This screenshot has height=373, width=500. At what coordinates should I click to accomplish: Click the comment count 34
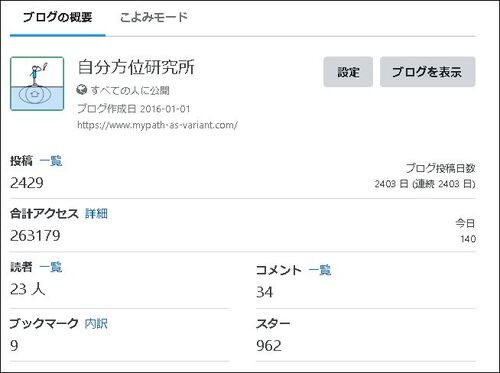coord(265,292)
